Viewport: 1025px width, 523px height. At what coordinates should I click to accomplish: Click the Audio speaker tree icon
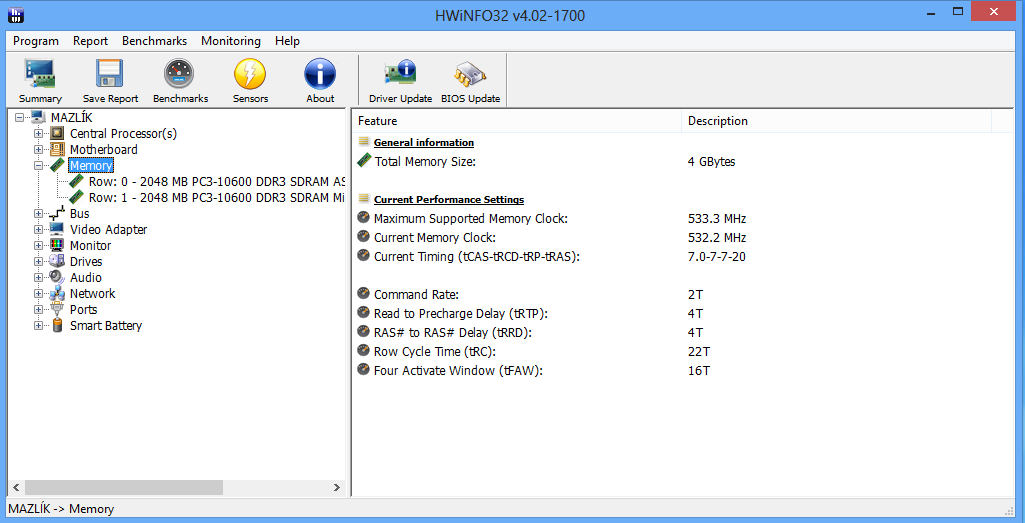pos(58,277)
